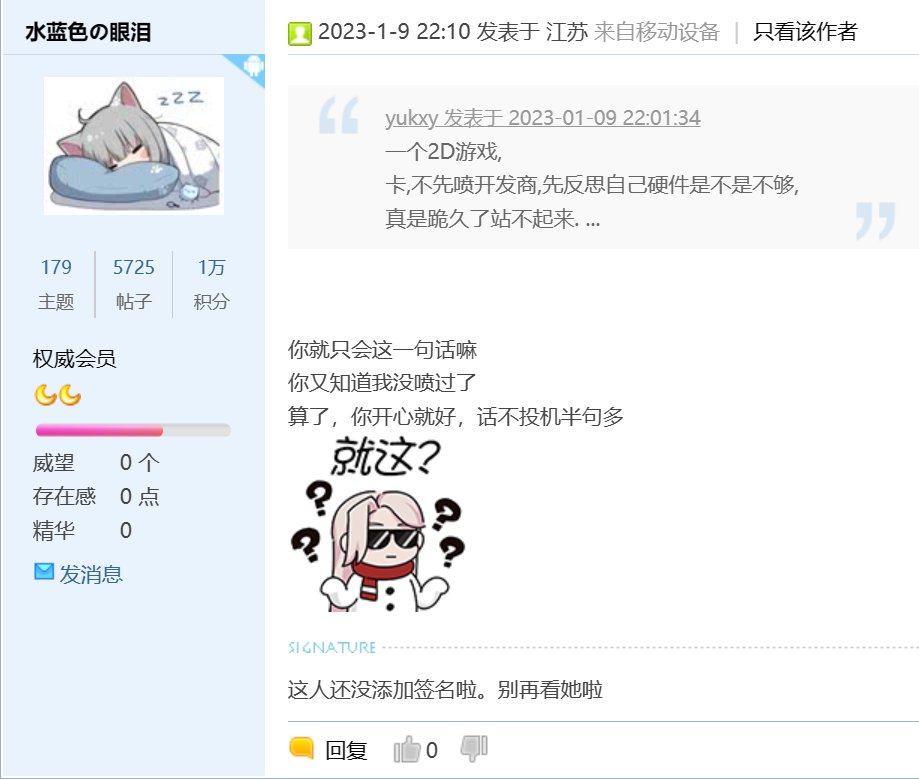Click the thumbs down dislike icon
This screenshot has width=919, height=780.
(x=474, y=748)
